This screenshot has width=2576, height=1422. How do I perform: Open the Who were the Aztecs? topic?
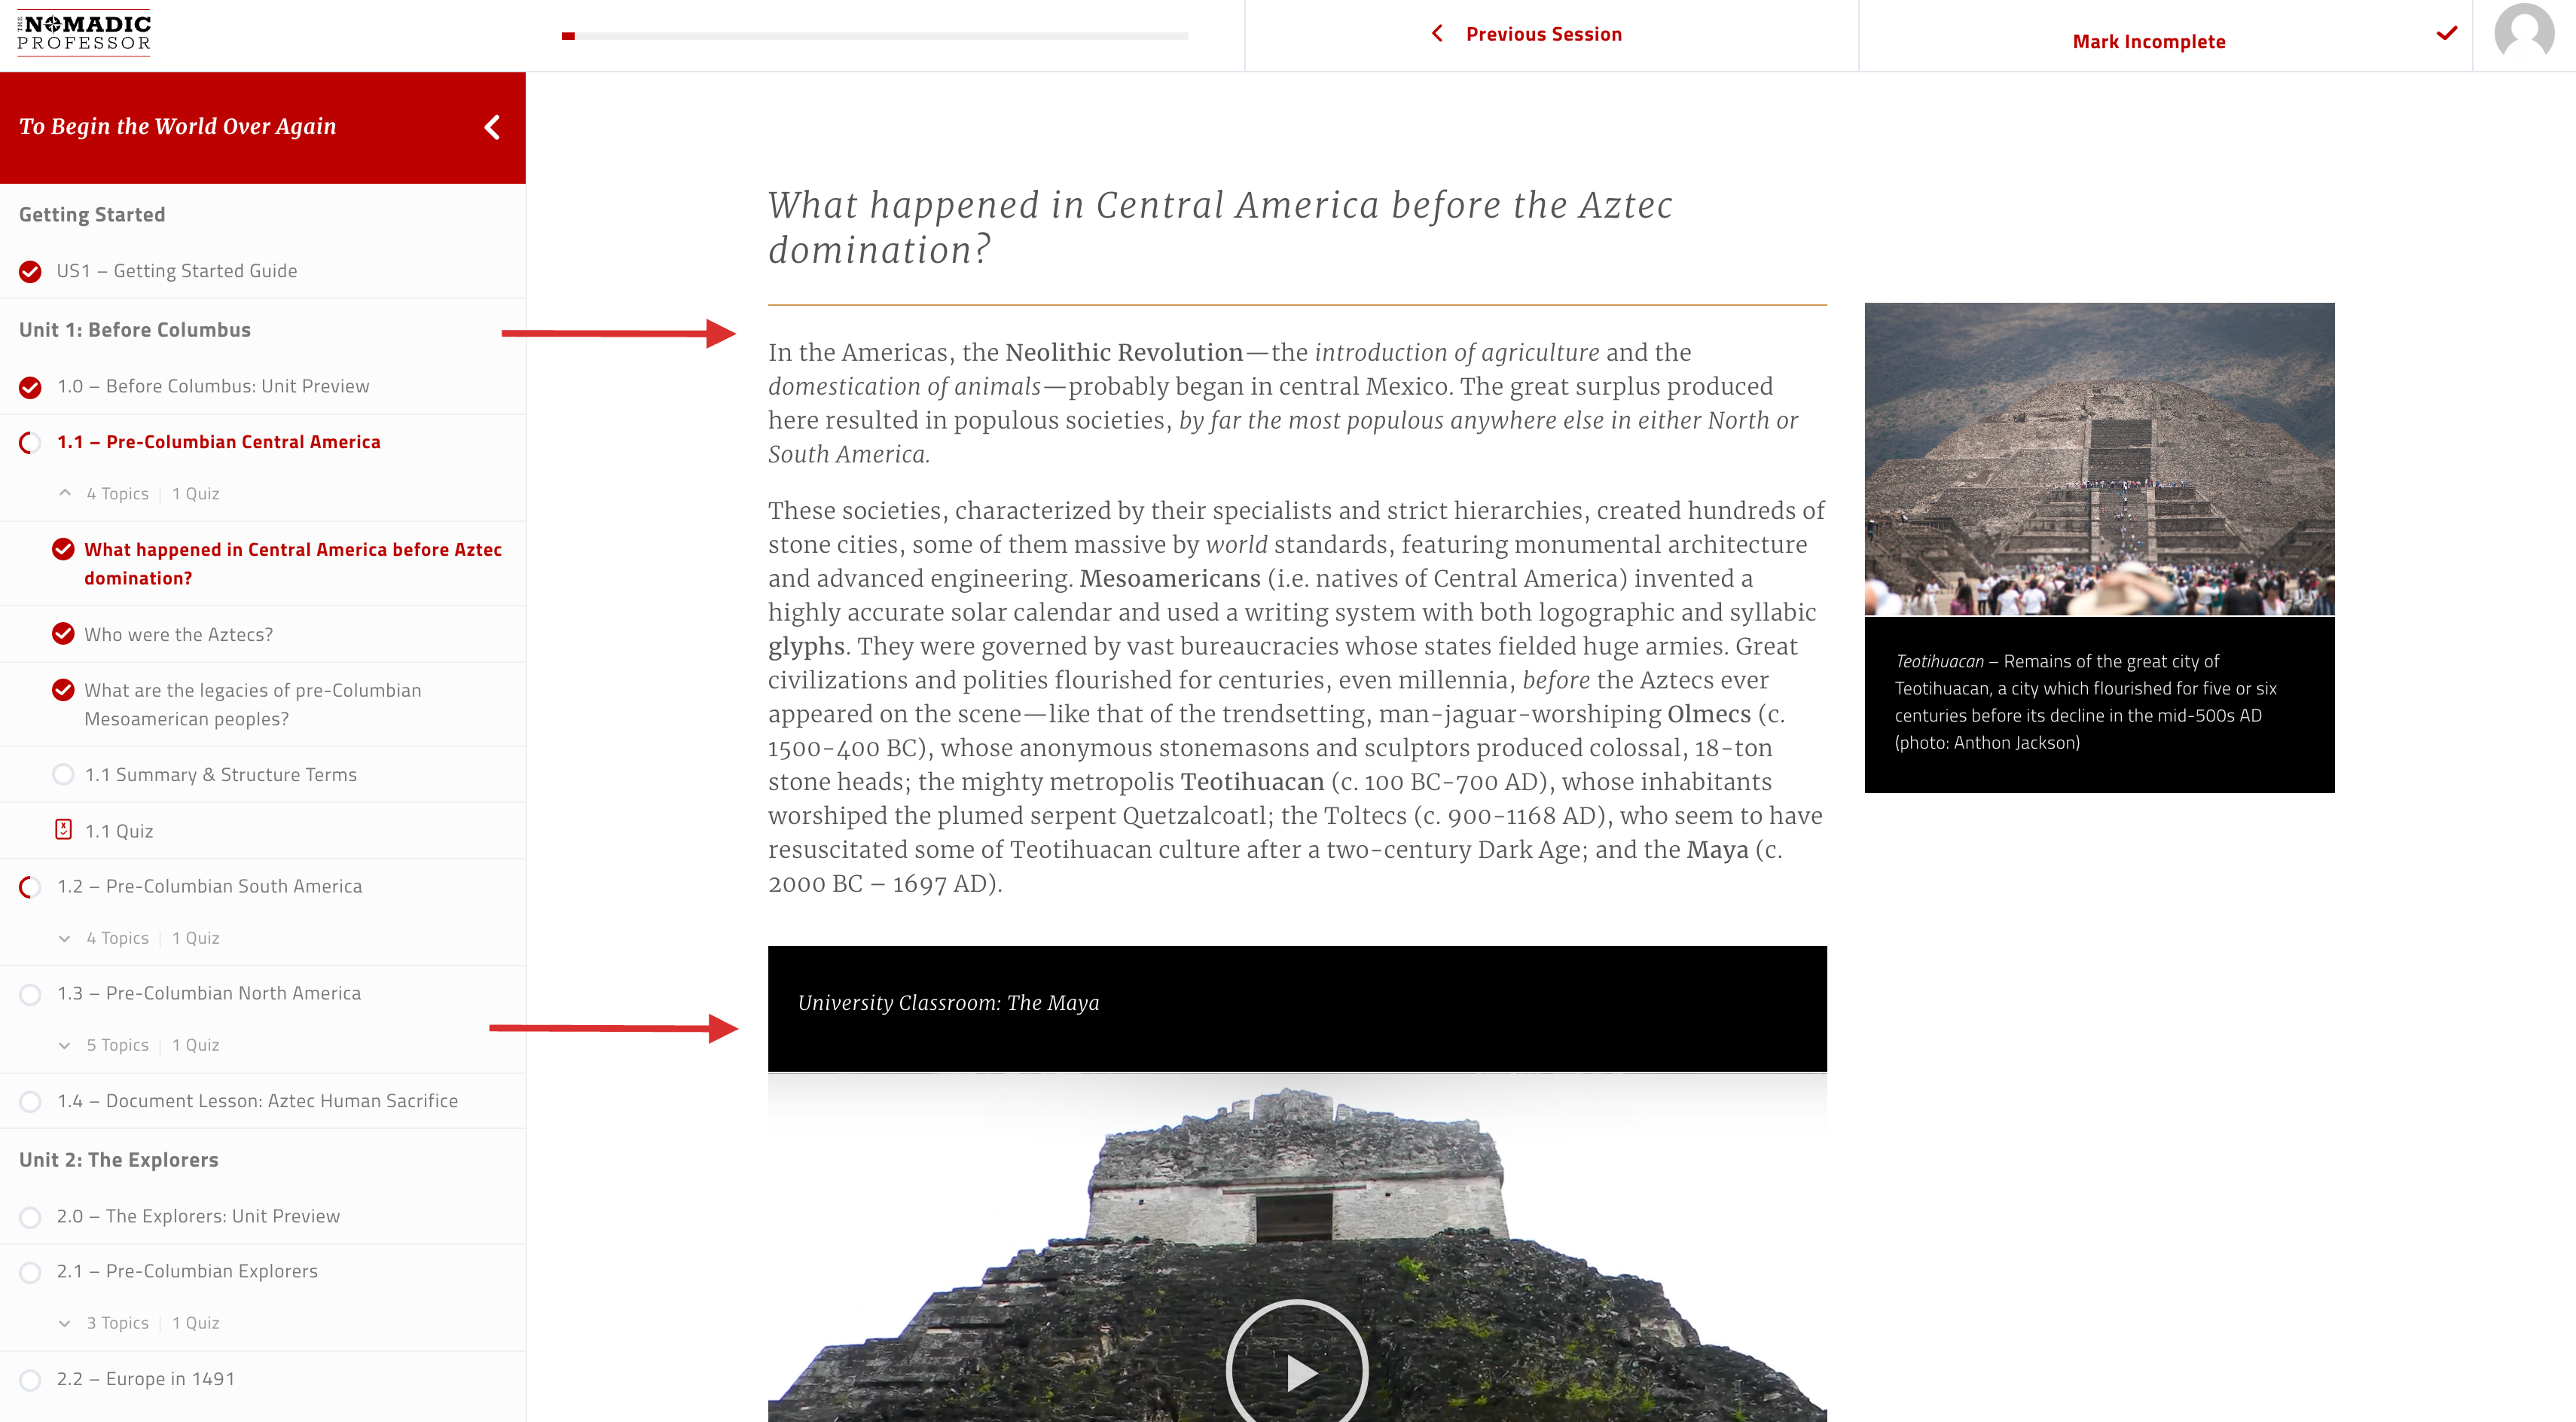(179, 634)
